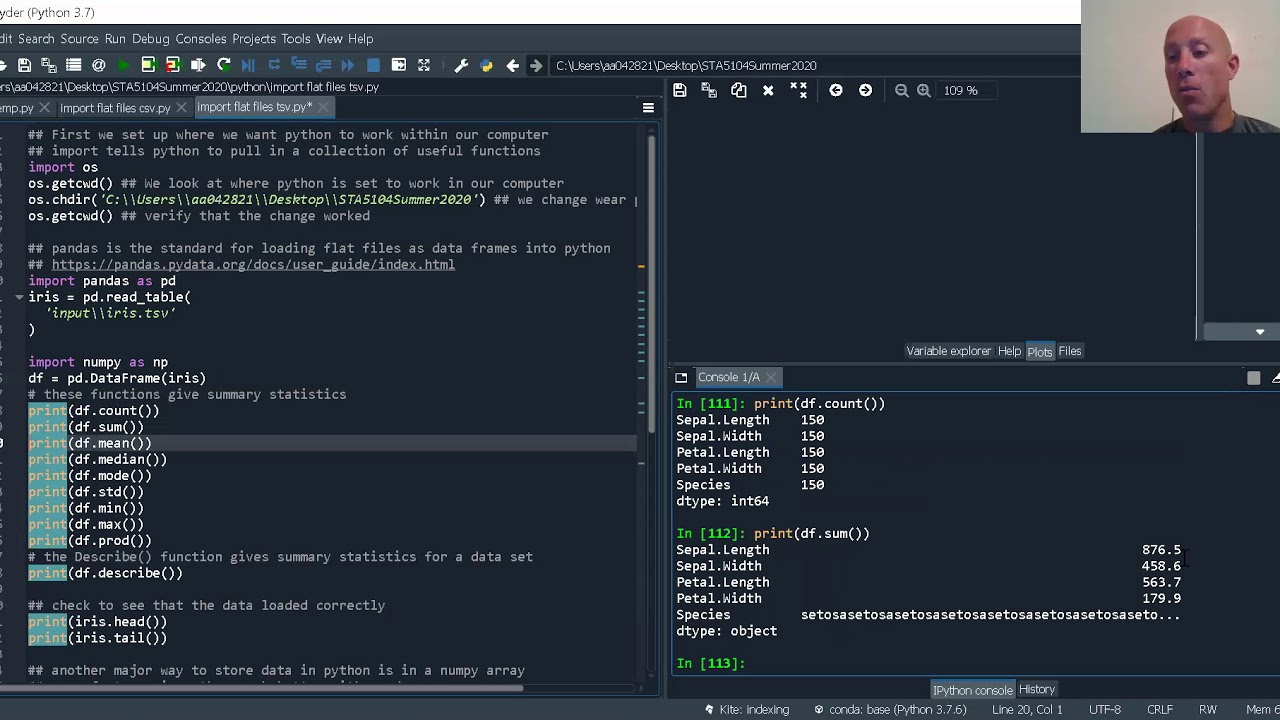Viewport: 1280px width, 720px height.
Task: Open the Consoles menu
Action: (x=200, y=39)
